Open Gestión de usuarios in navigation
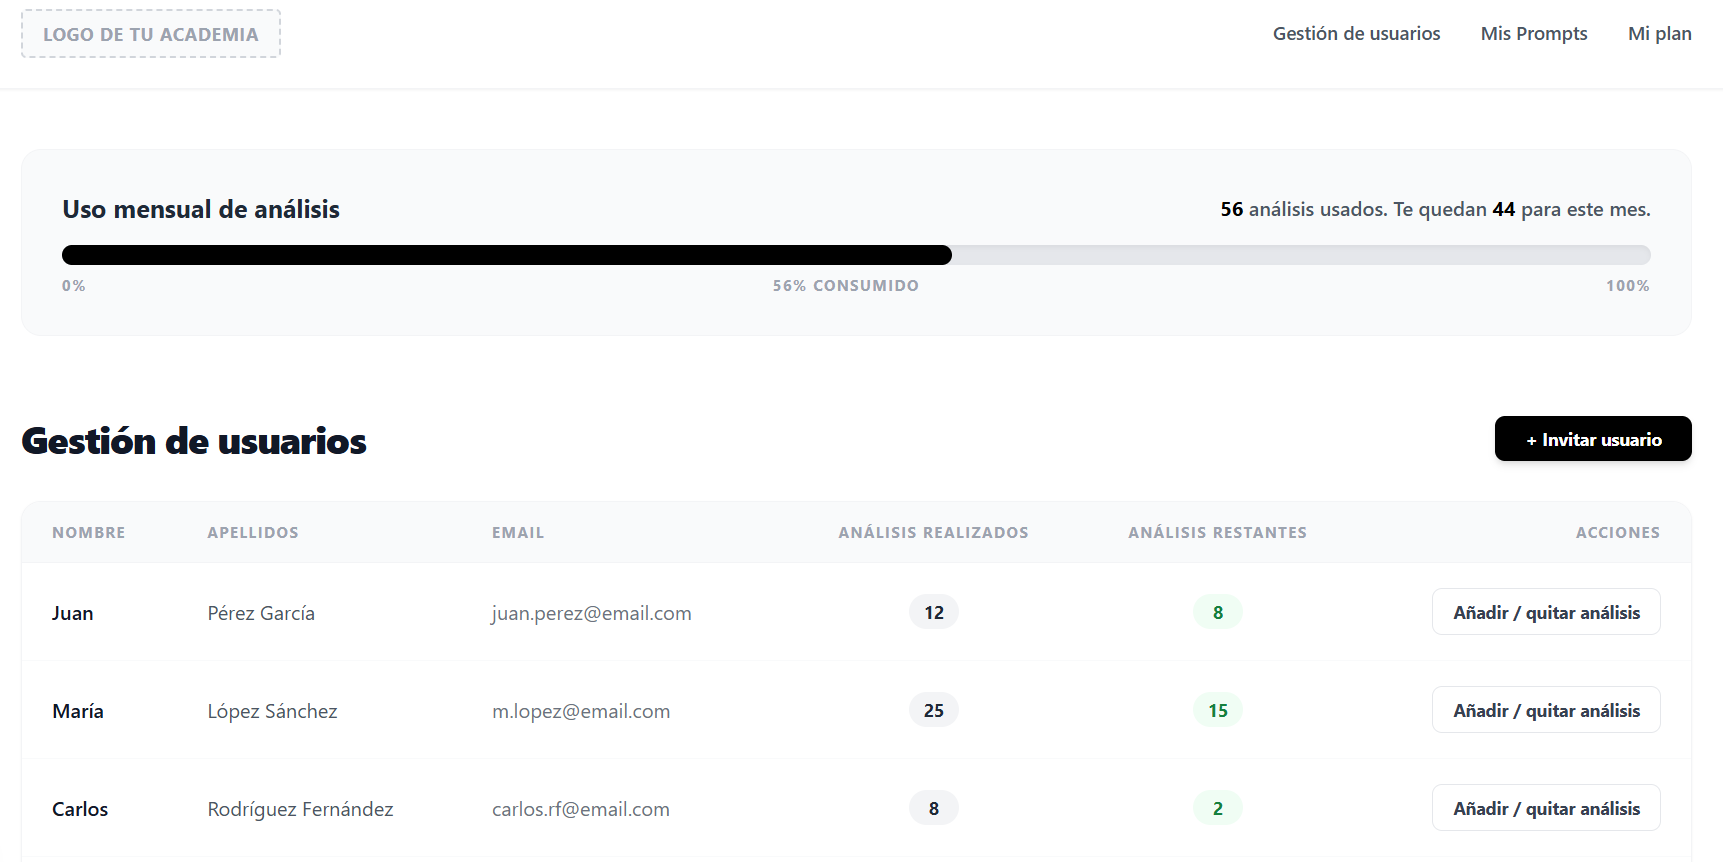Screen dimensions: 1723x862 [1356, 34]
